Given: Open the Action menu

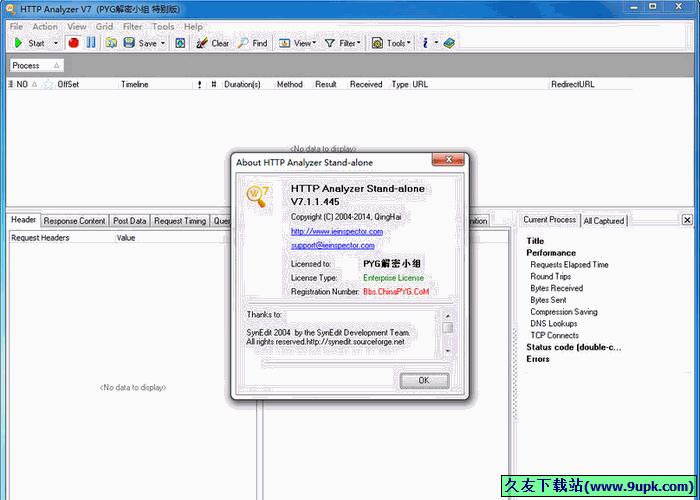Looking at the screenshot, I should pyautogui.click(x=45, y=27).
